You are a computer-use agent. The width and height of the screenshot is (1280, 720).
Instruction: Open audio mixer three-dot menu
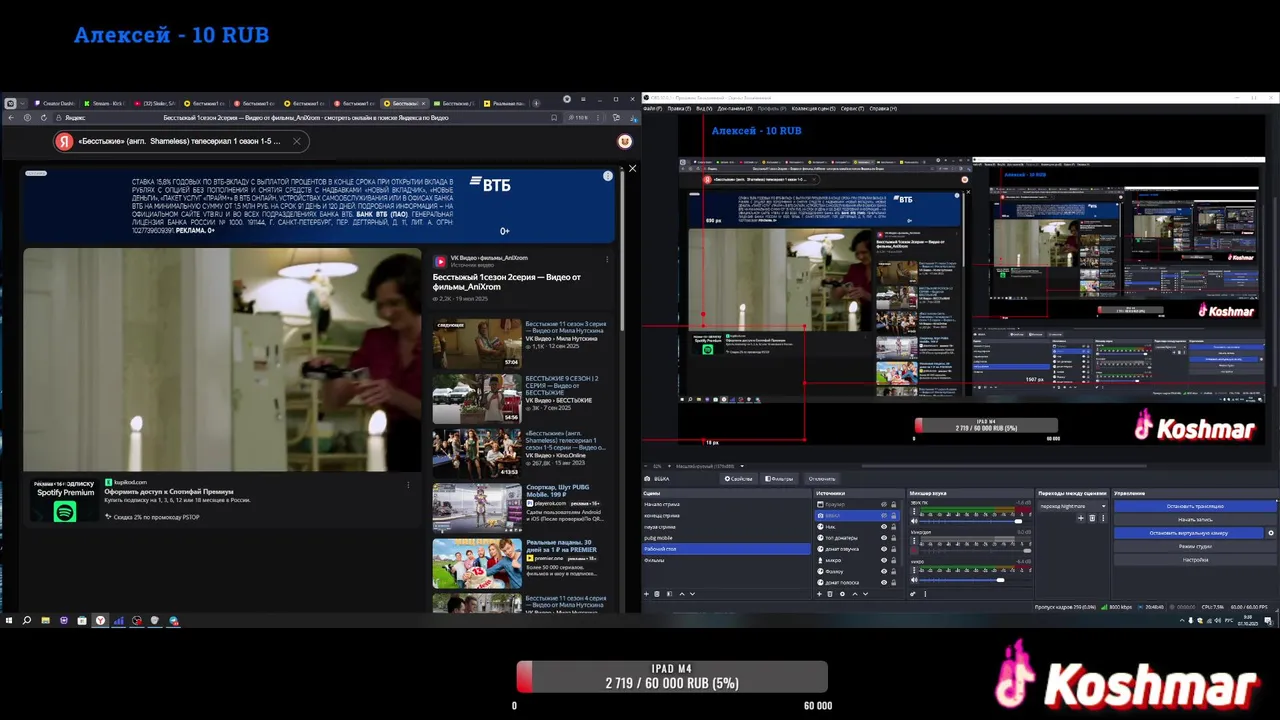(925, 594)
